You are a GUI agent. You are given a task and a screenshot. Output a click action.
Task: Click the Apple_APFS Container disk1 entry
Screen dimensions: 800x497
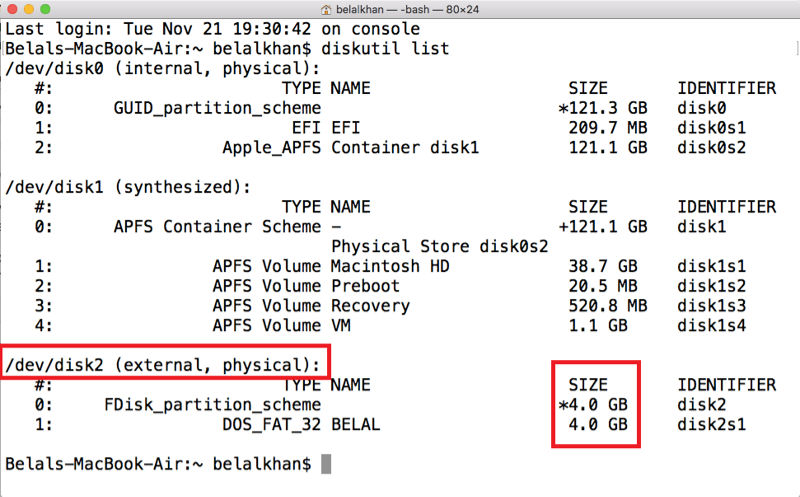tap(351, 147)
